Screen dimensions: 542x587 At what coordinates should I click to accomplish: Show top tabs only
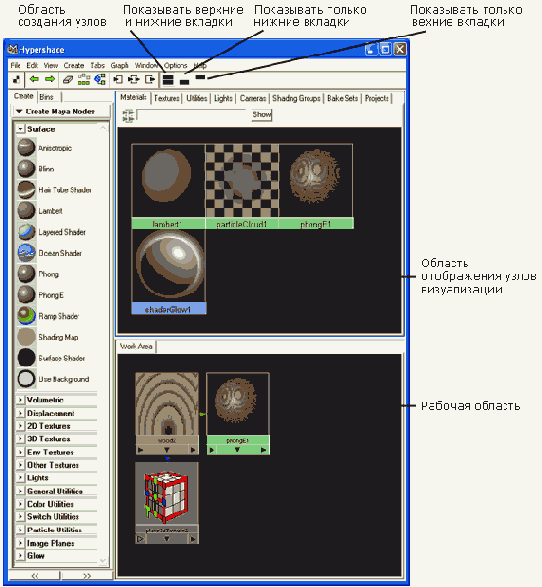pos(201,77)
